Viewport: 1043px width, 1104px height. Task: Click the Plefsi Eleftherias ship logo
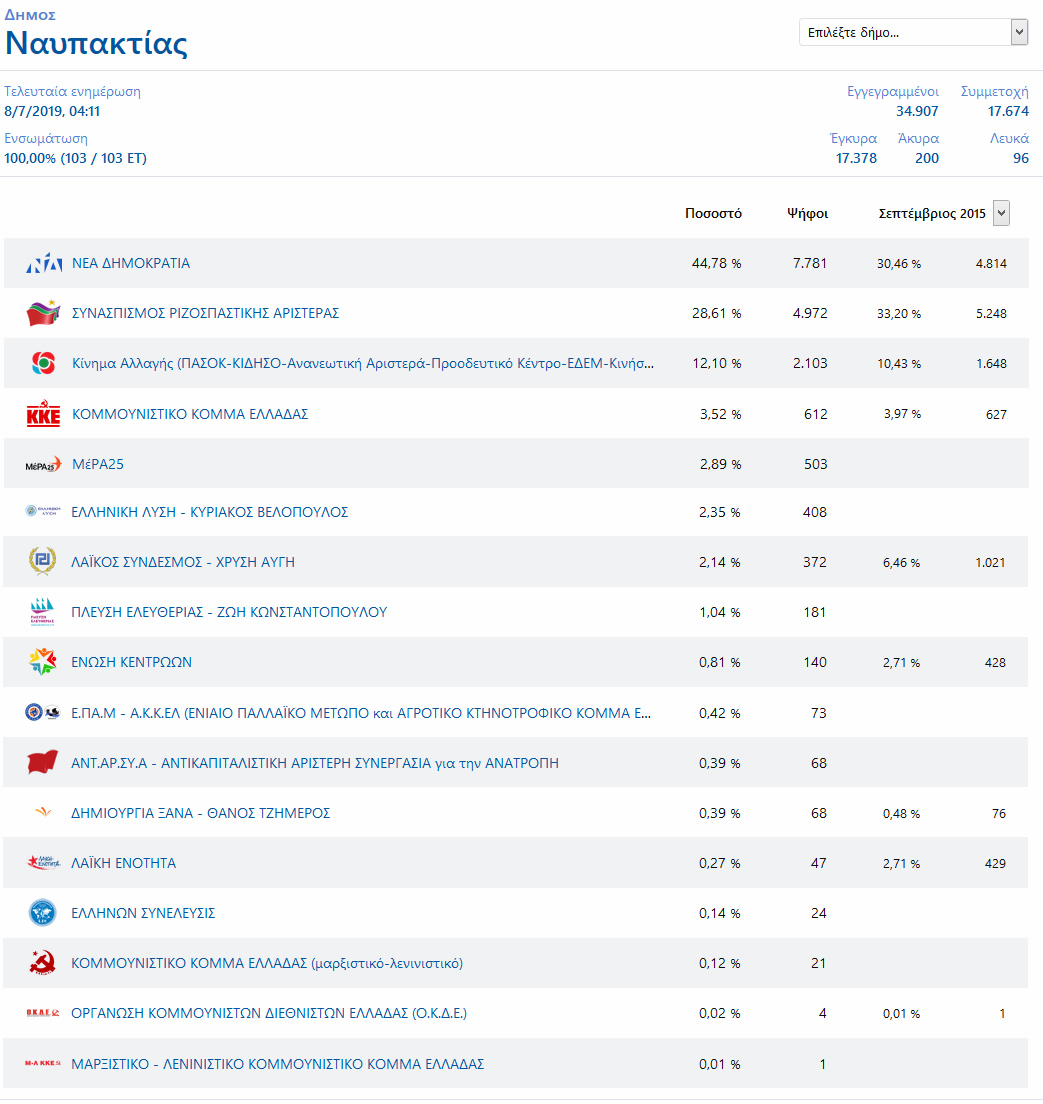click(x=42, y=612)
